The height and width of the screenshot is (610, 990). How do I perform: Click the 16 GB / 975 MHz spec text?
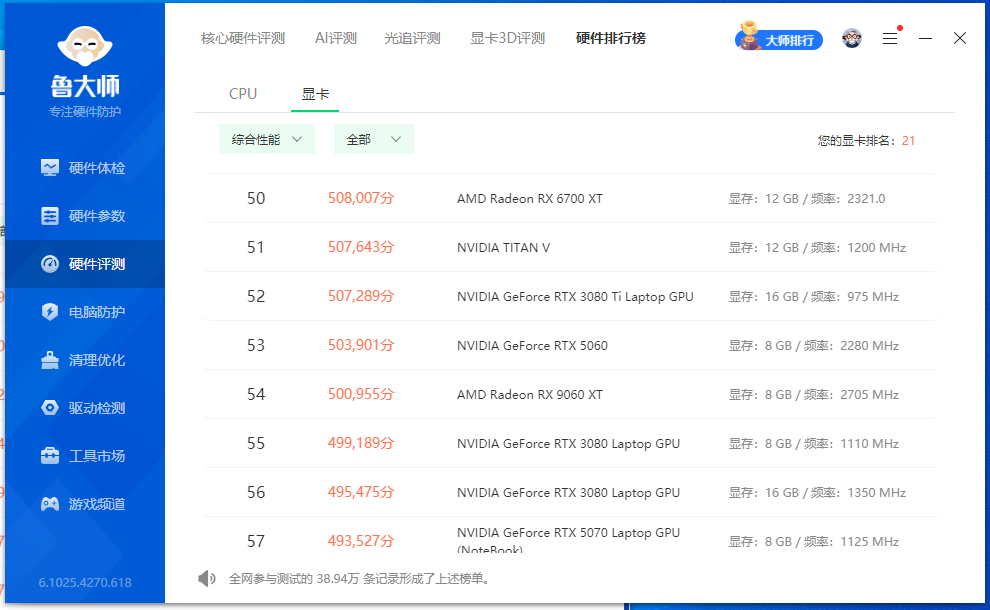tap(814, 297)
